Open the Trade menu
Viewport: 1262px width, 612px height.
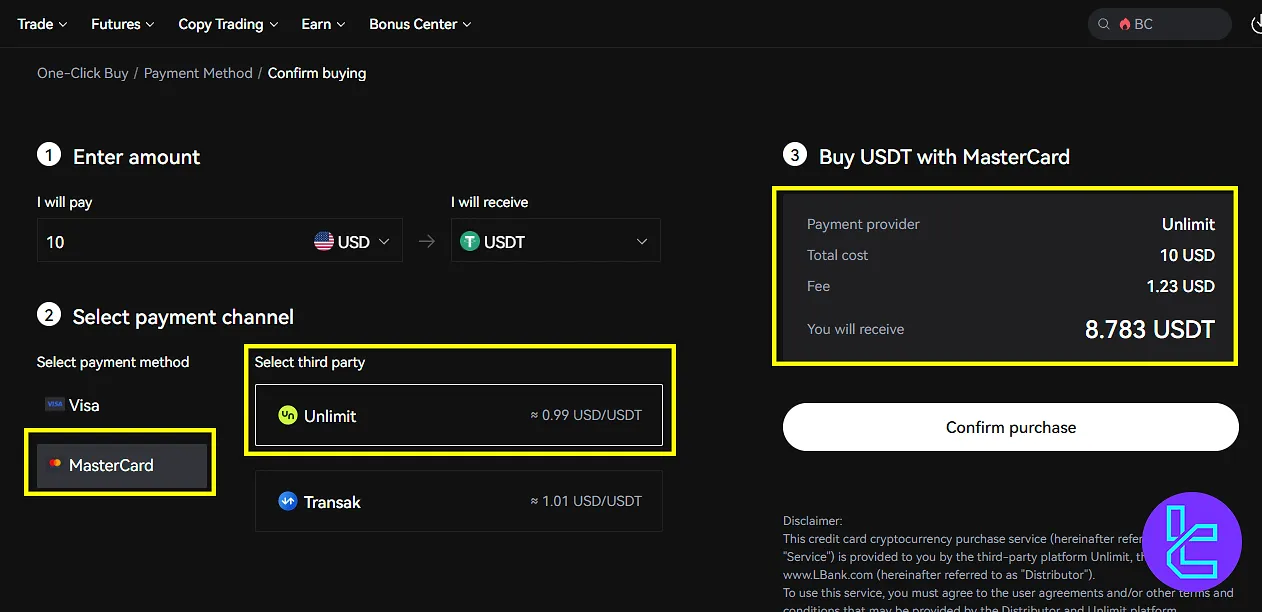[42, 24]
